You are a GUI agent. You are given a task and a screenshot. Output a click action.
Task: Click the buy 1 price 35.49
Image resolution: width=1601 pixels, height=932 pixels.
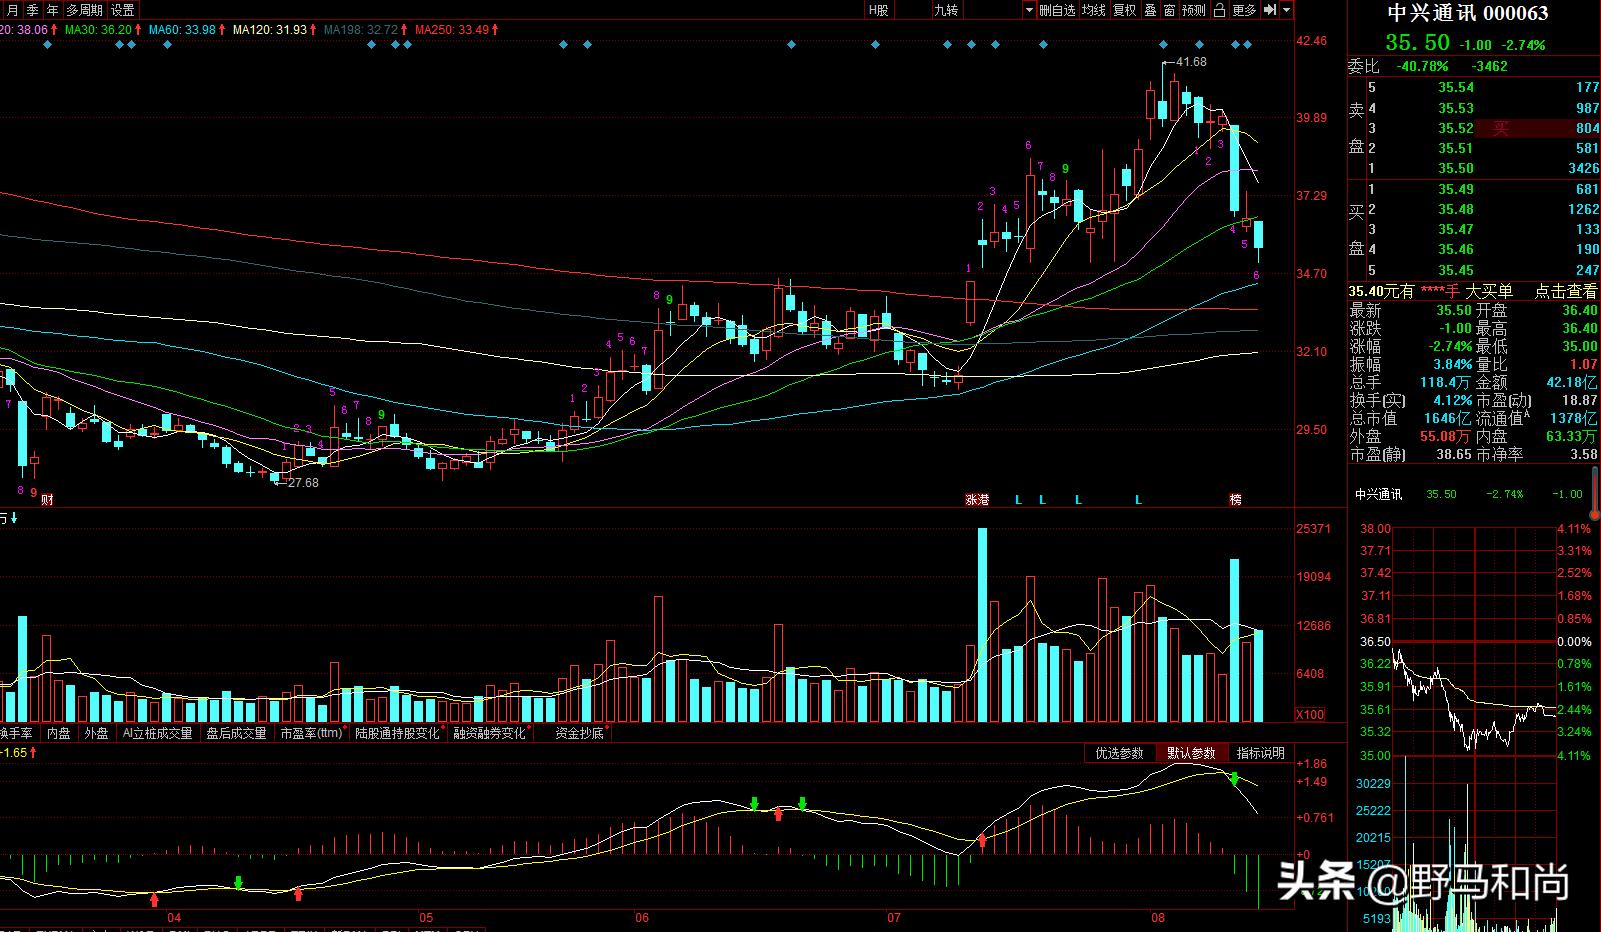[x=1456, y=189]
